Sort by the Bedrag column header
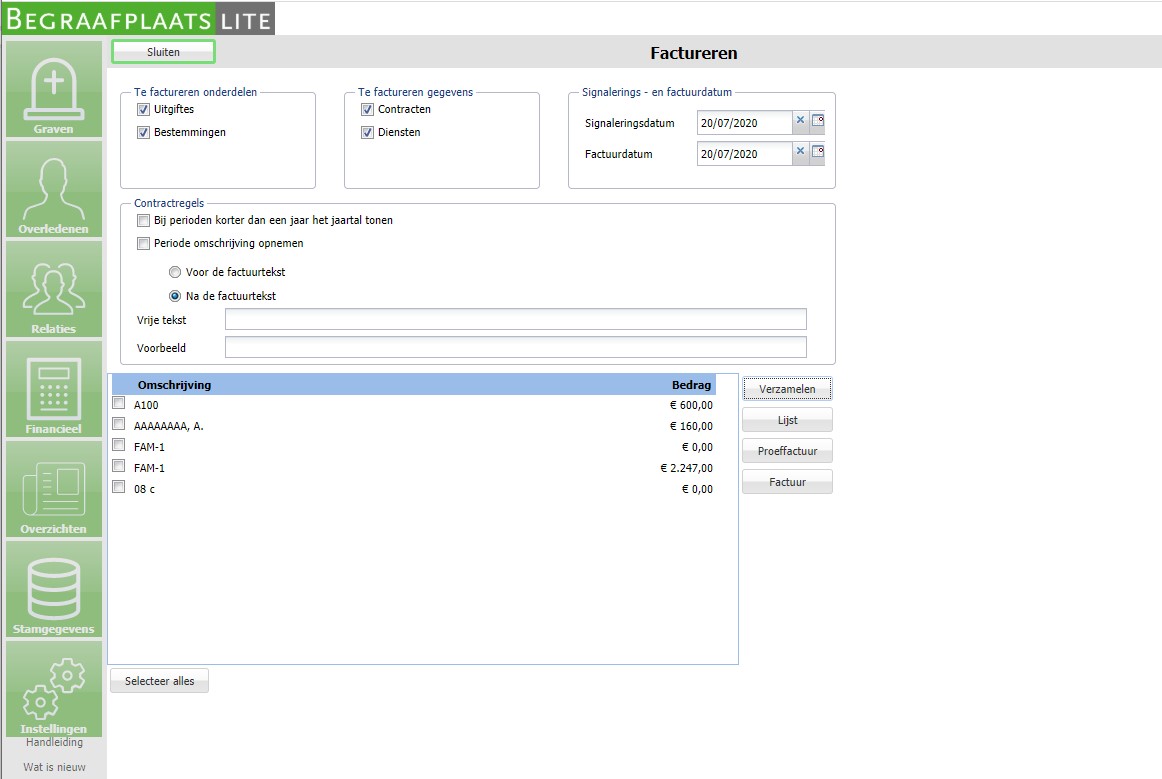This screenshot has width=1162, height=779. [691, 385]
